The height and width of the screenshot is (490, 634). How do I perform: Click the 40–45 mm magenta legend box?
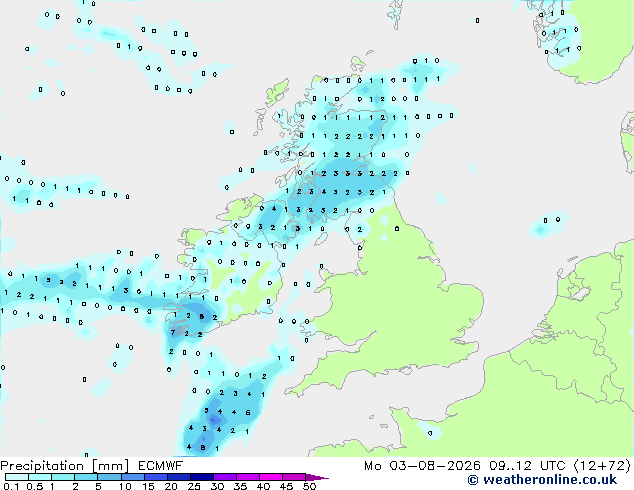pos(271,477)
